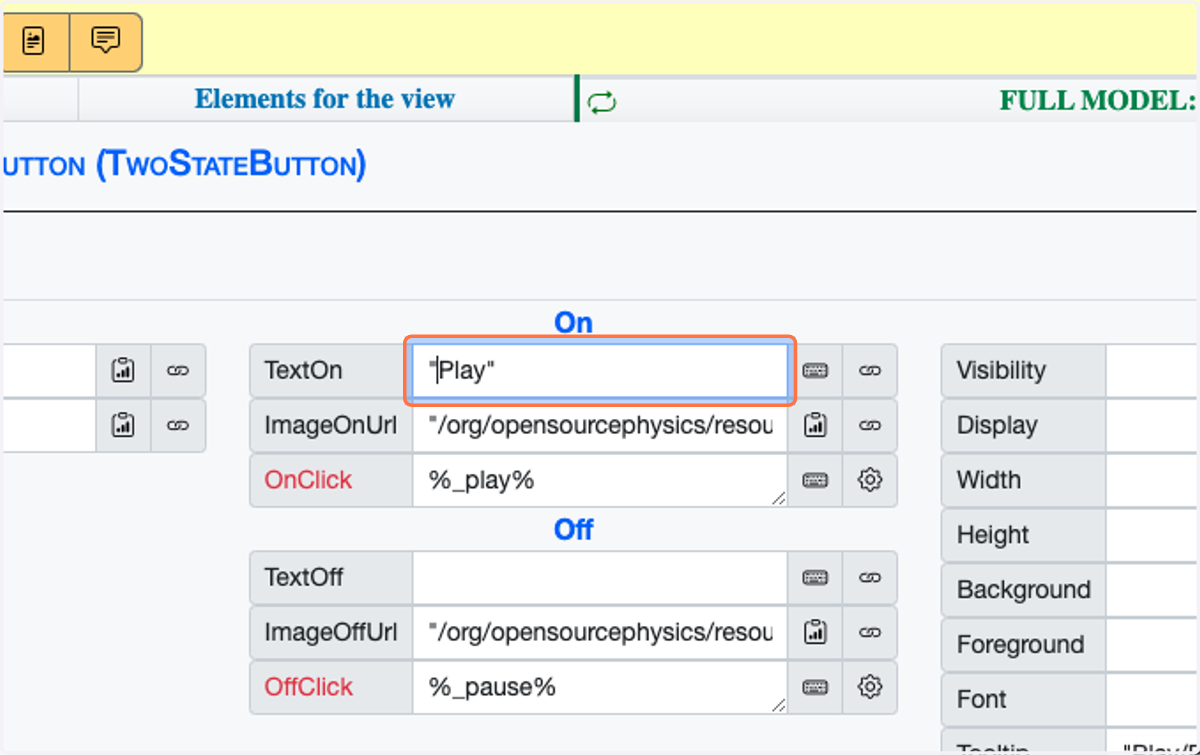Click the empty TextOff field
Screen dimensions: 1200x755
point(600,578)
